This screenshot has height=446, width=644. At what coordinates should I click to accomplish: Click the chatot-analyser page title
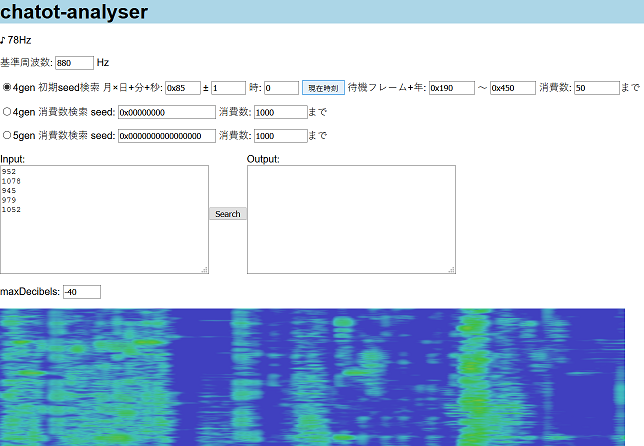pyautogui.click(x=74, y=11)
